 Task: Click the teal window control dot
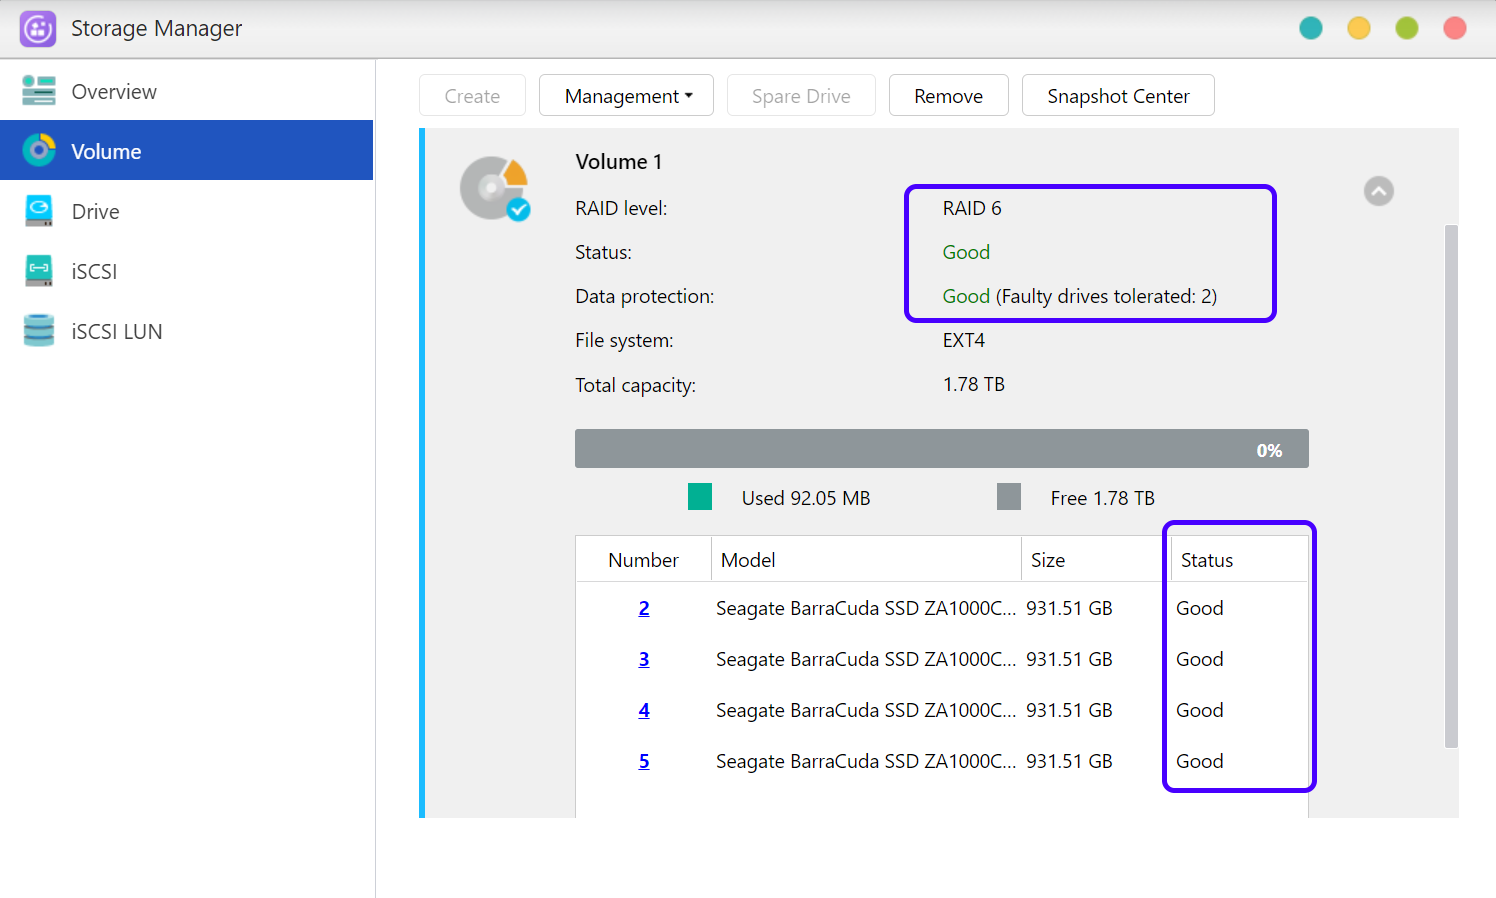[1310, 28]
